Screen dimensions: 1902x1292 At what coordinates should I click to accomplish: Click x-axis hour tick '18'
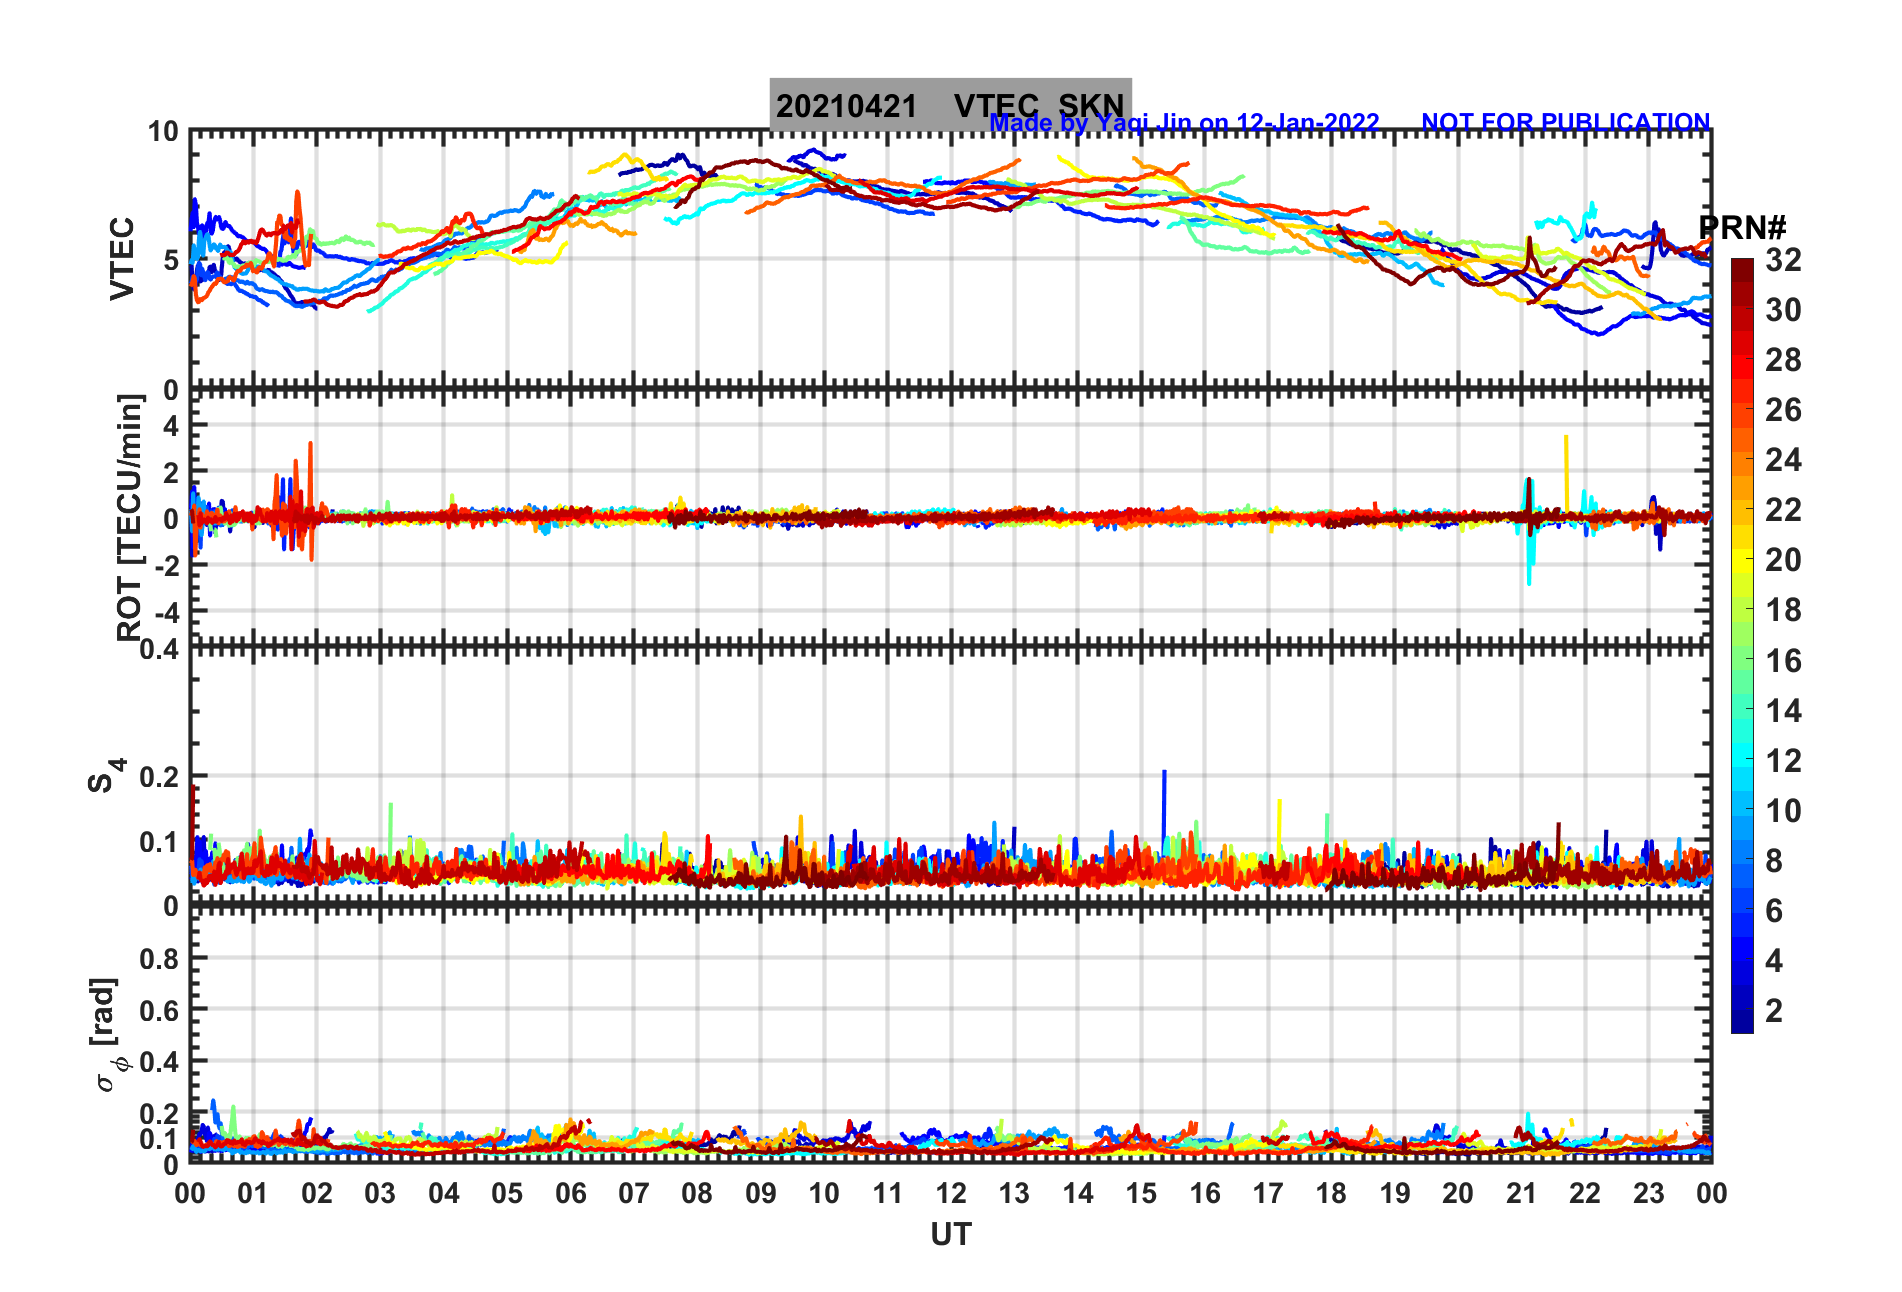pos(1331,1193)
